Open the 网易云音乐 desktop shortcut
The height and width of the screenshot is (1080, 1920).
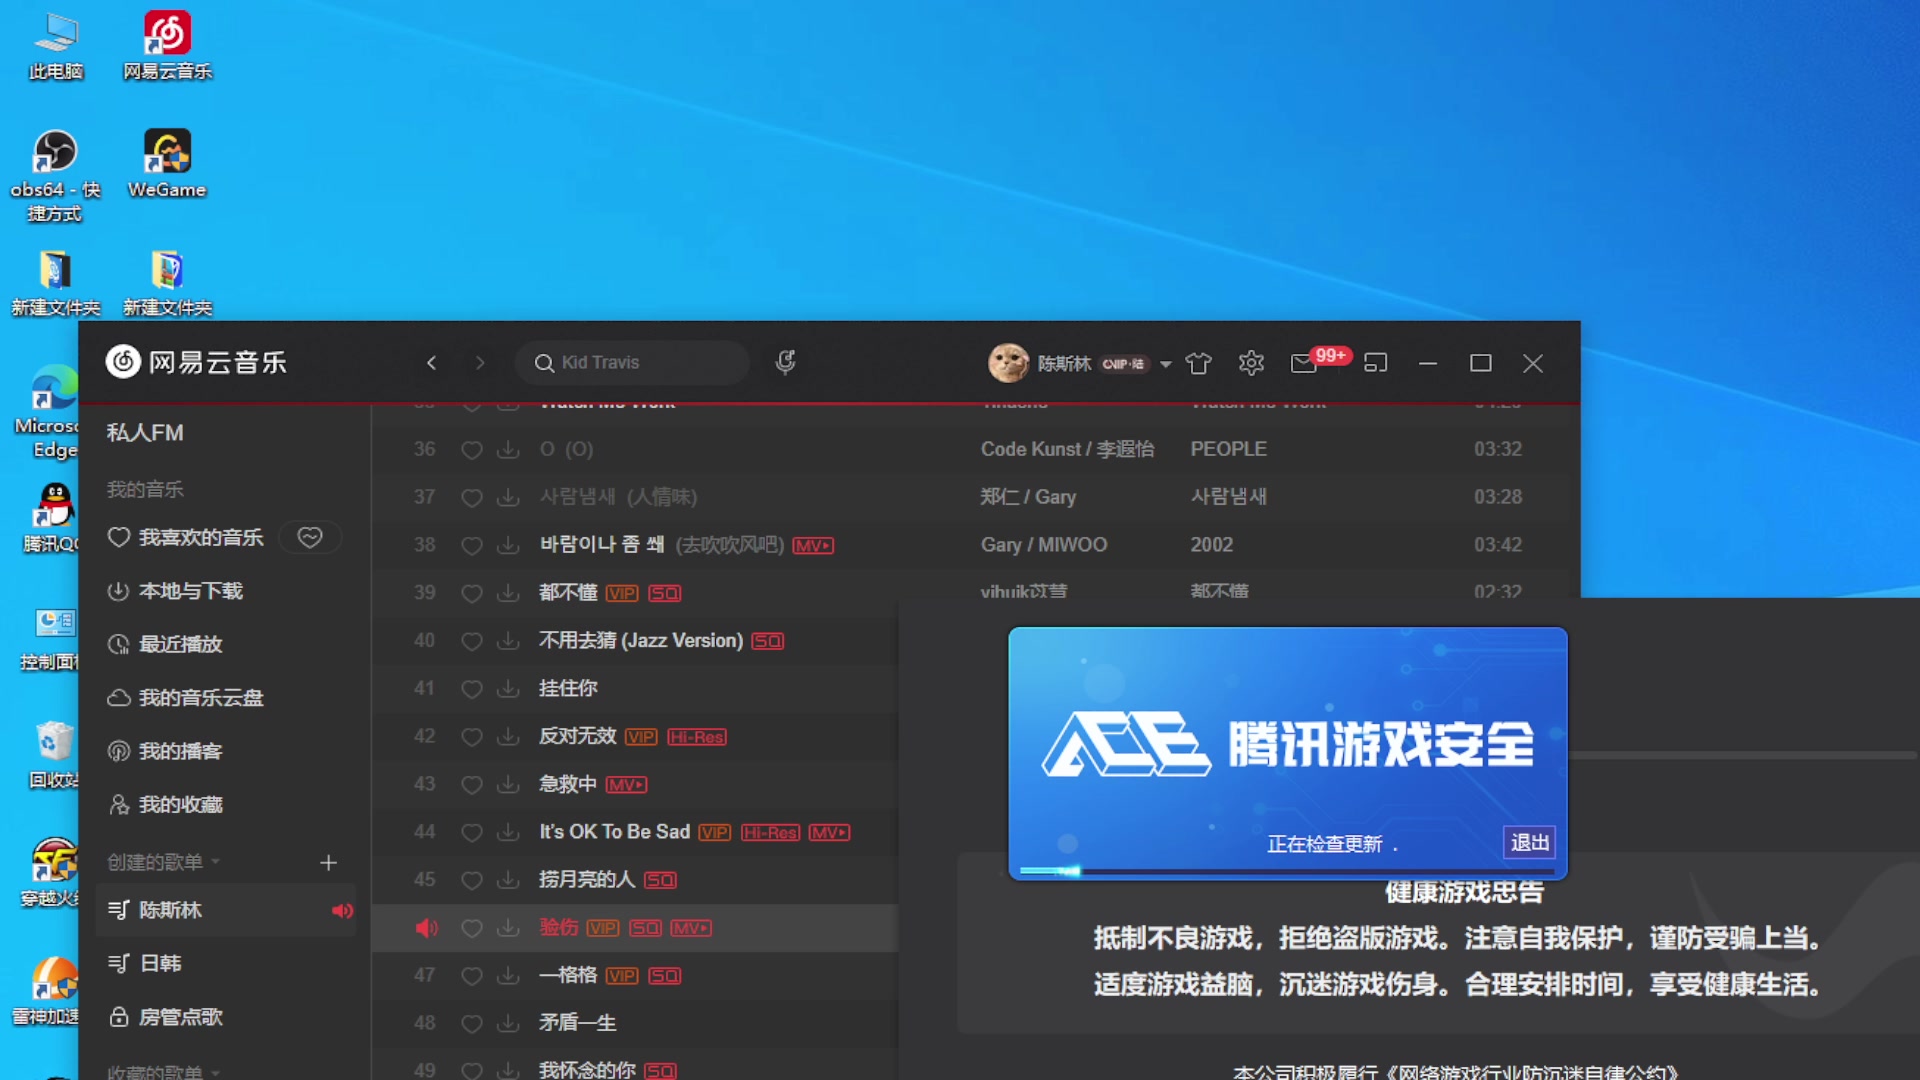click(x=167, y=46)
